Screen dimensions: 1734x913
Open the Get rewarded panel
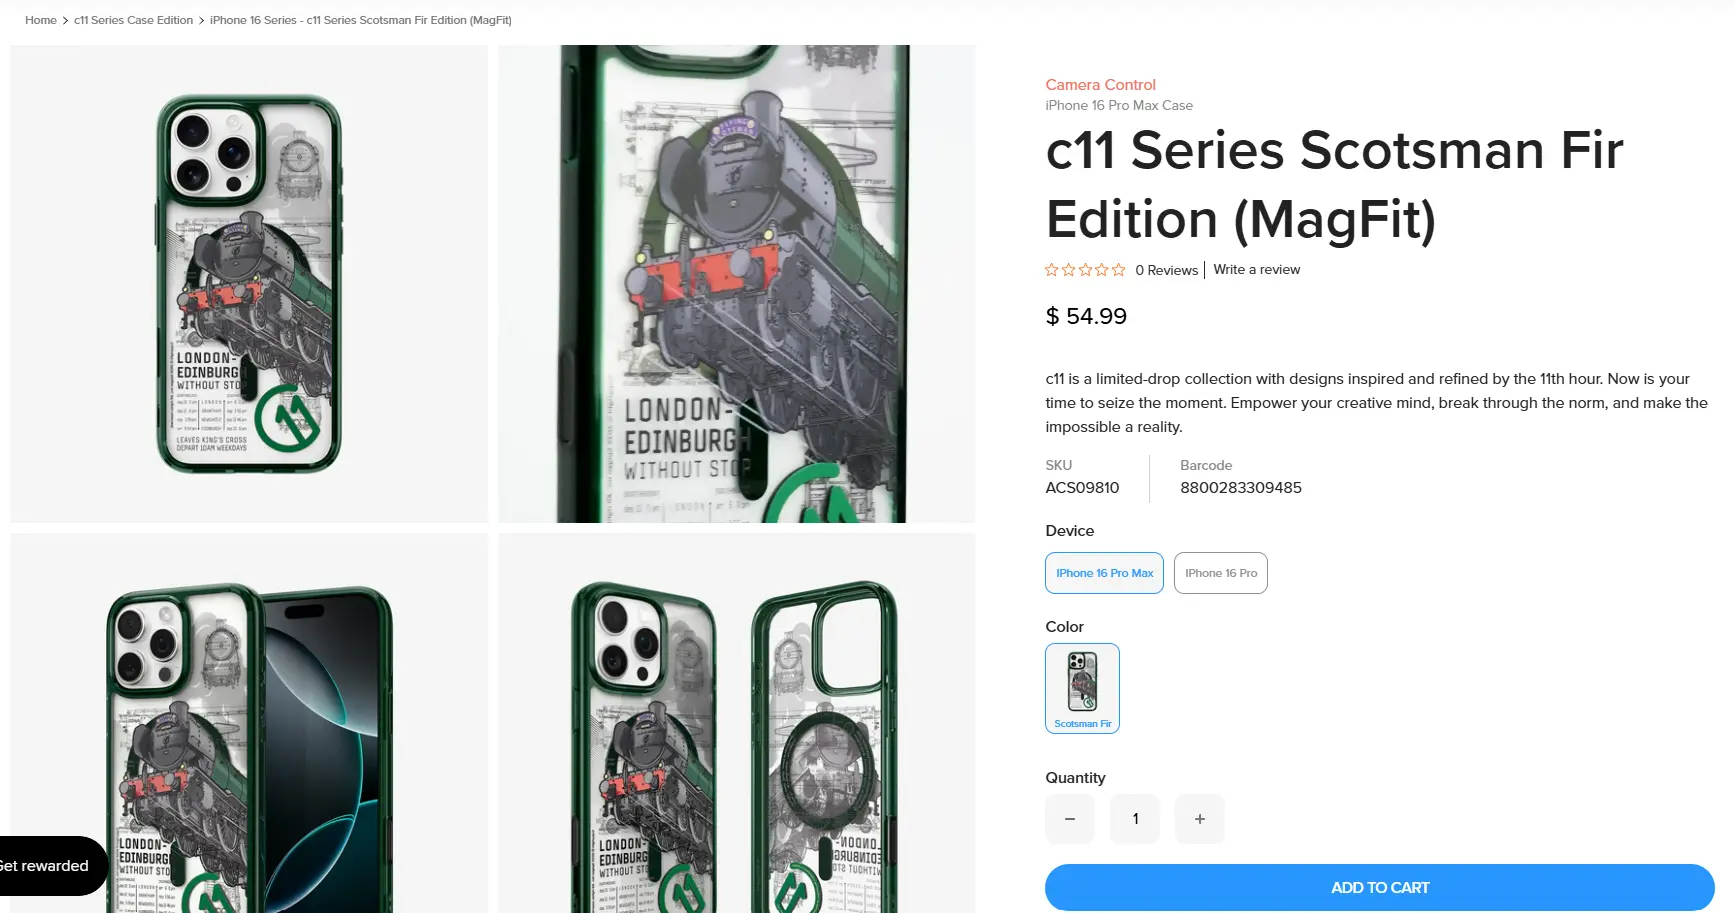[x=45, y=865]
